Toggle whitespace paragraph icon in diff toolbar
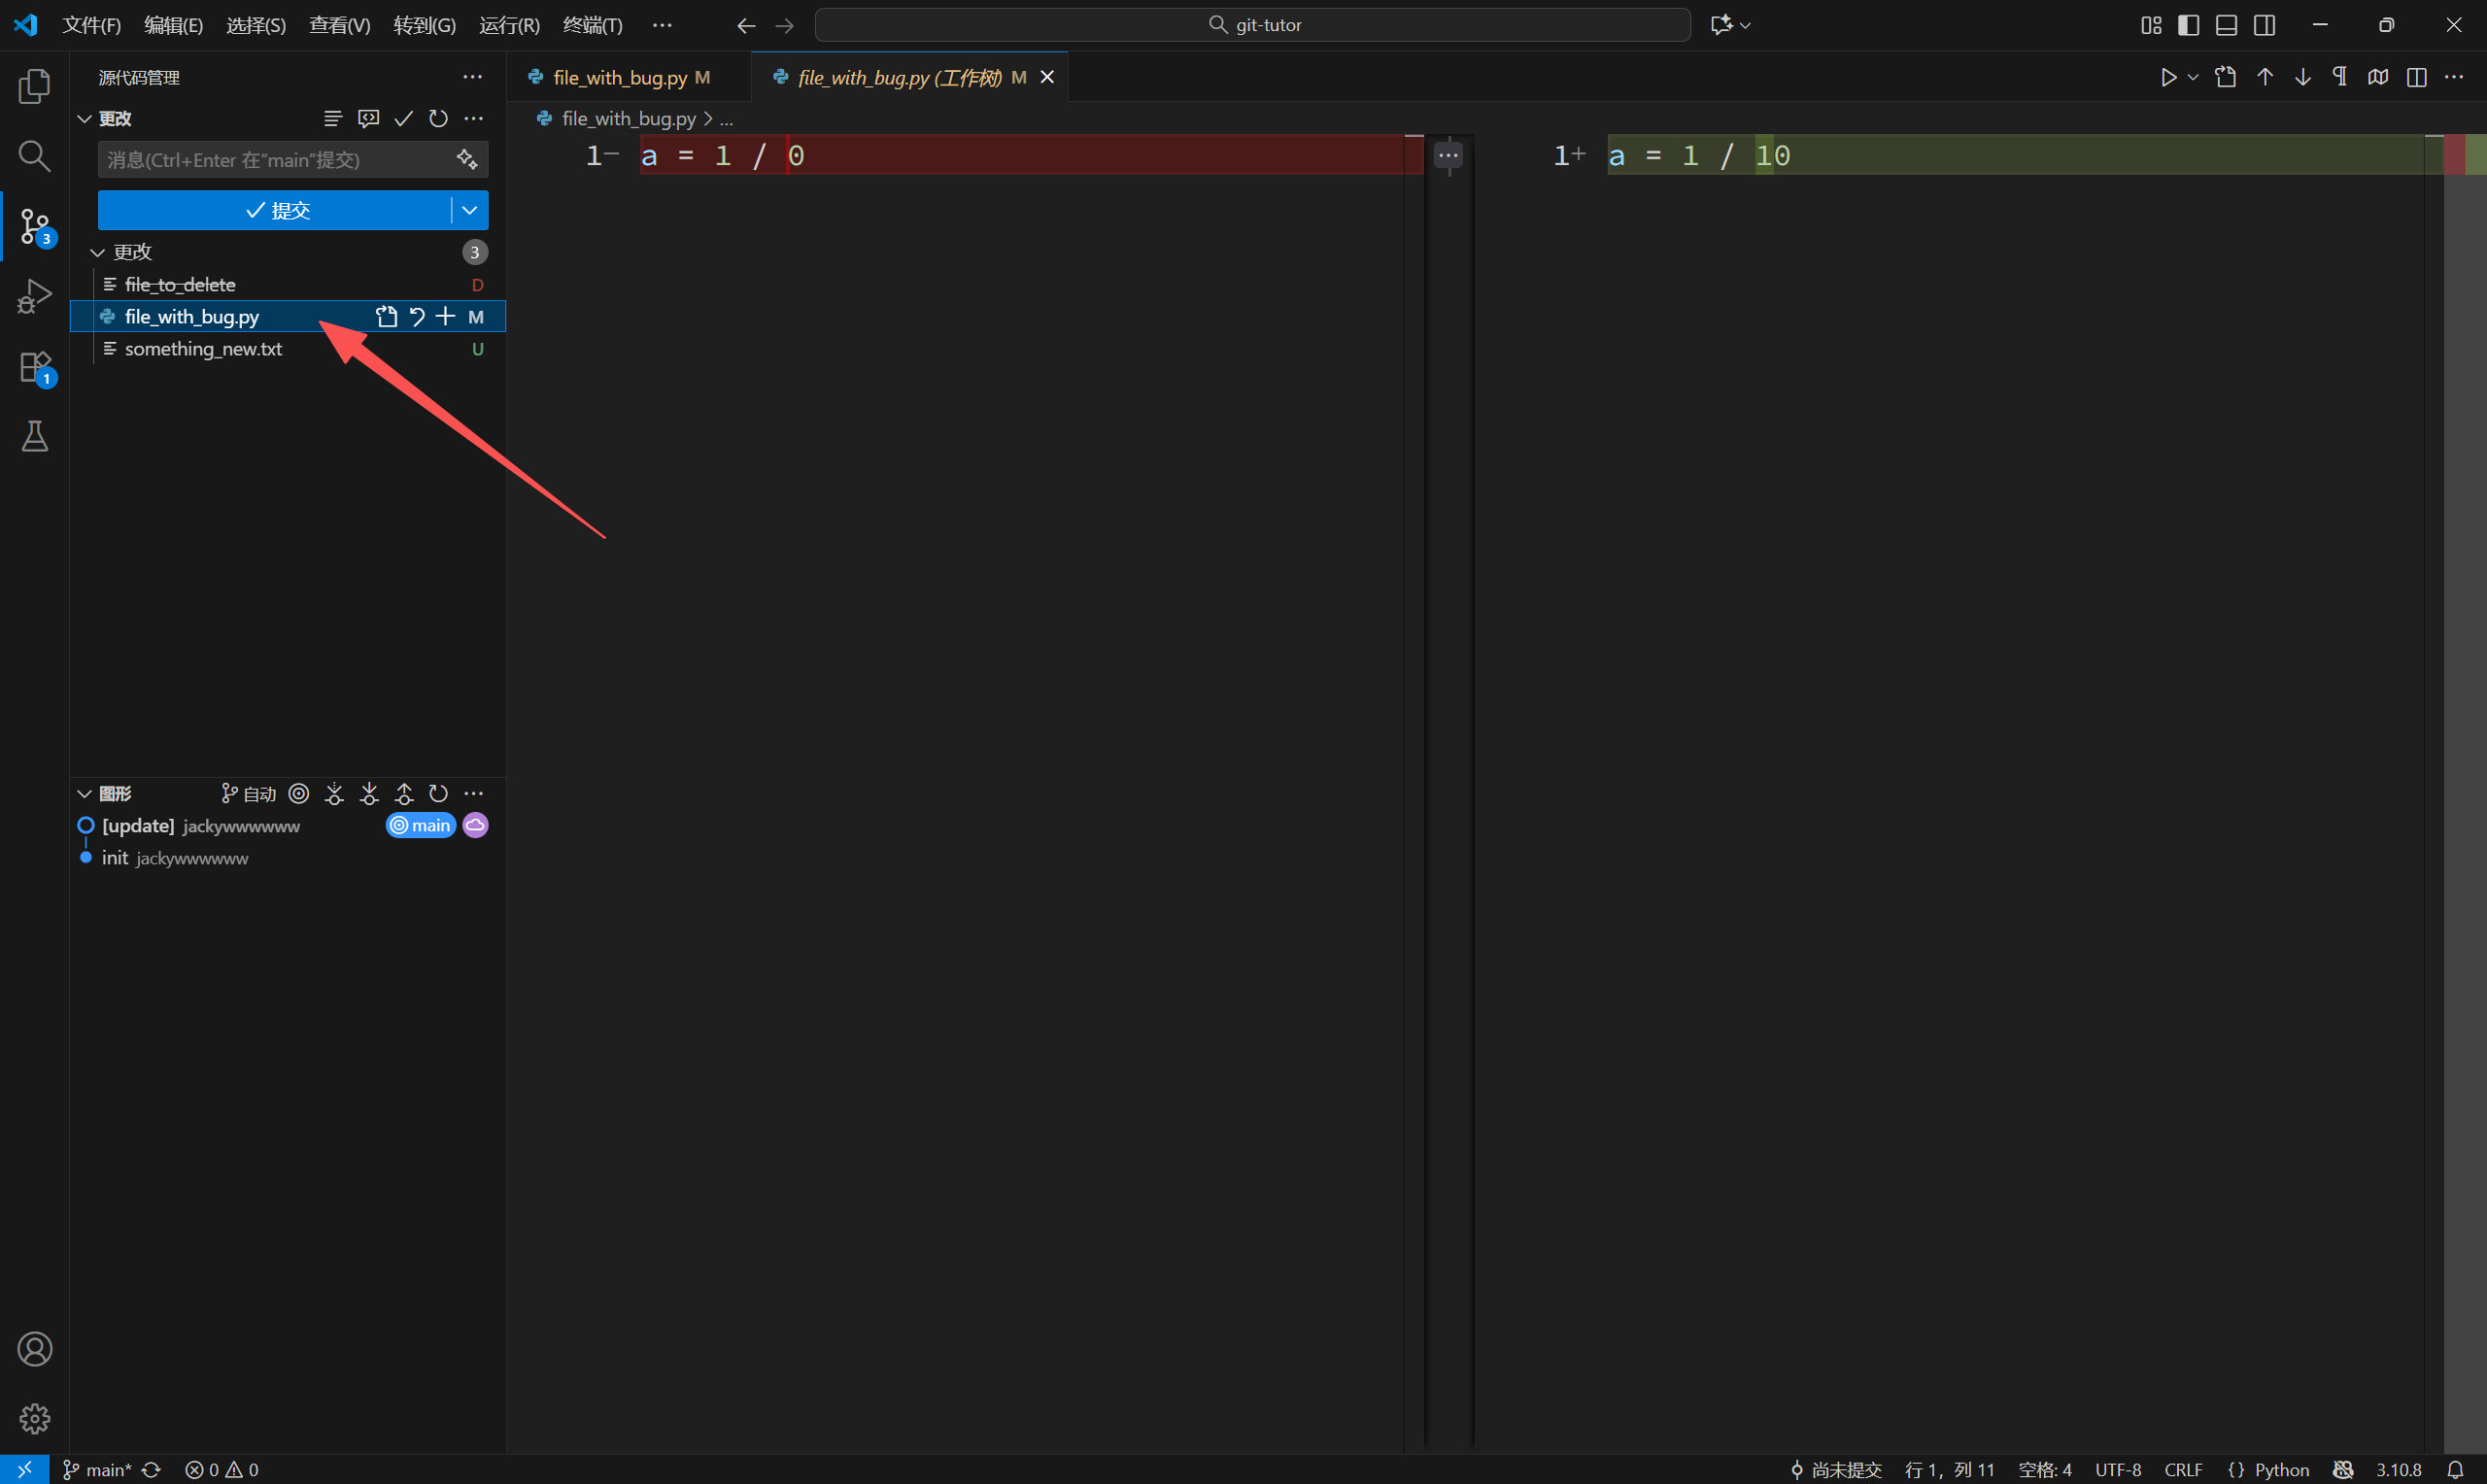2487x1484 pixels. tap(2340, 78)
